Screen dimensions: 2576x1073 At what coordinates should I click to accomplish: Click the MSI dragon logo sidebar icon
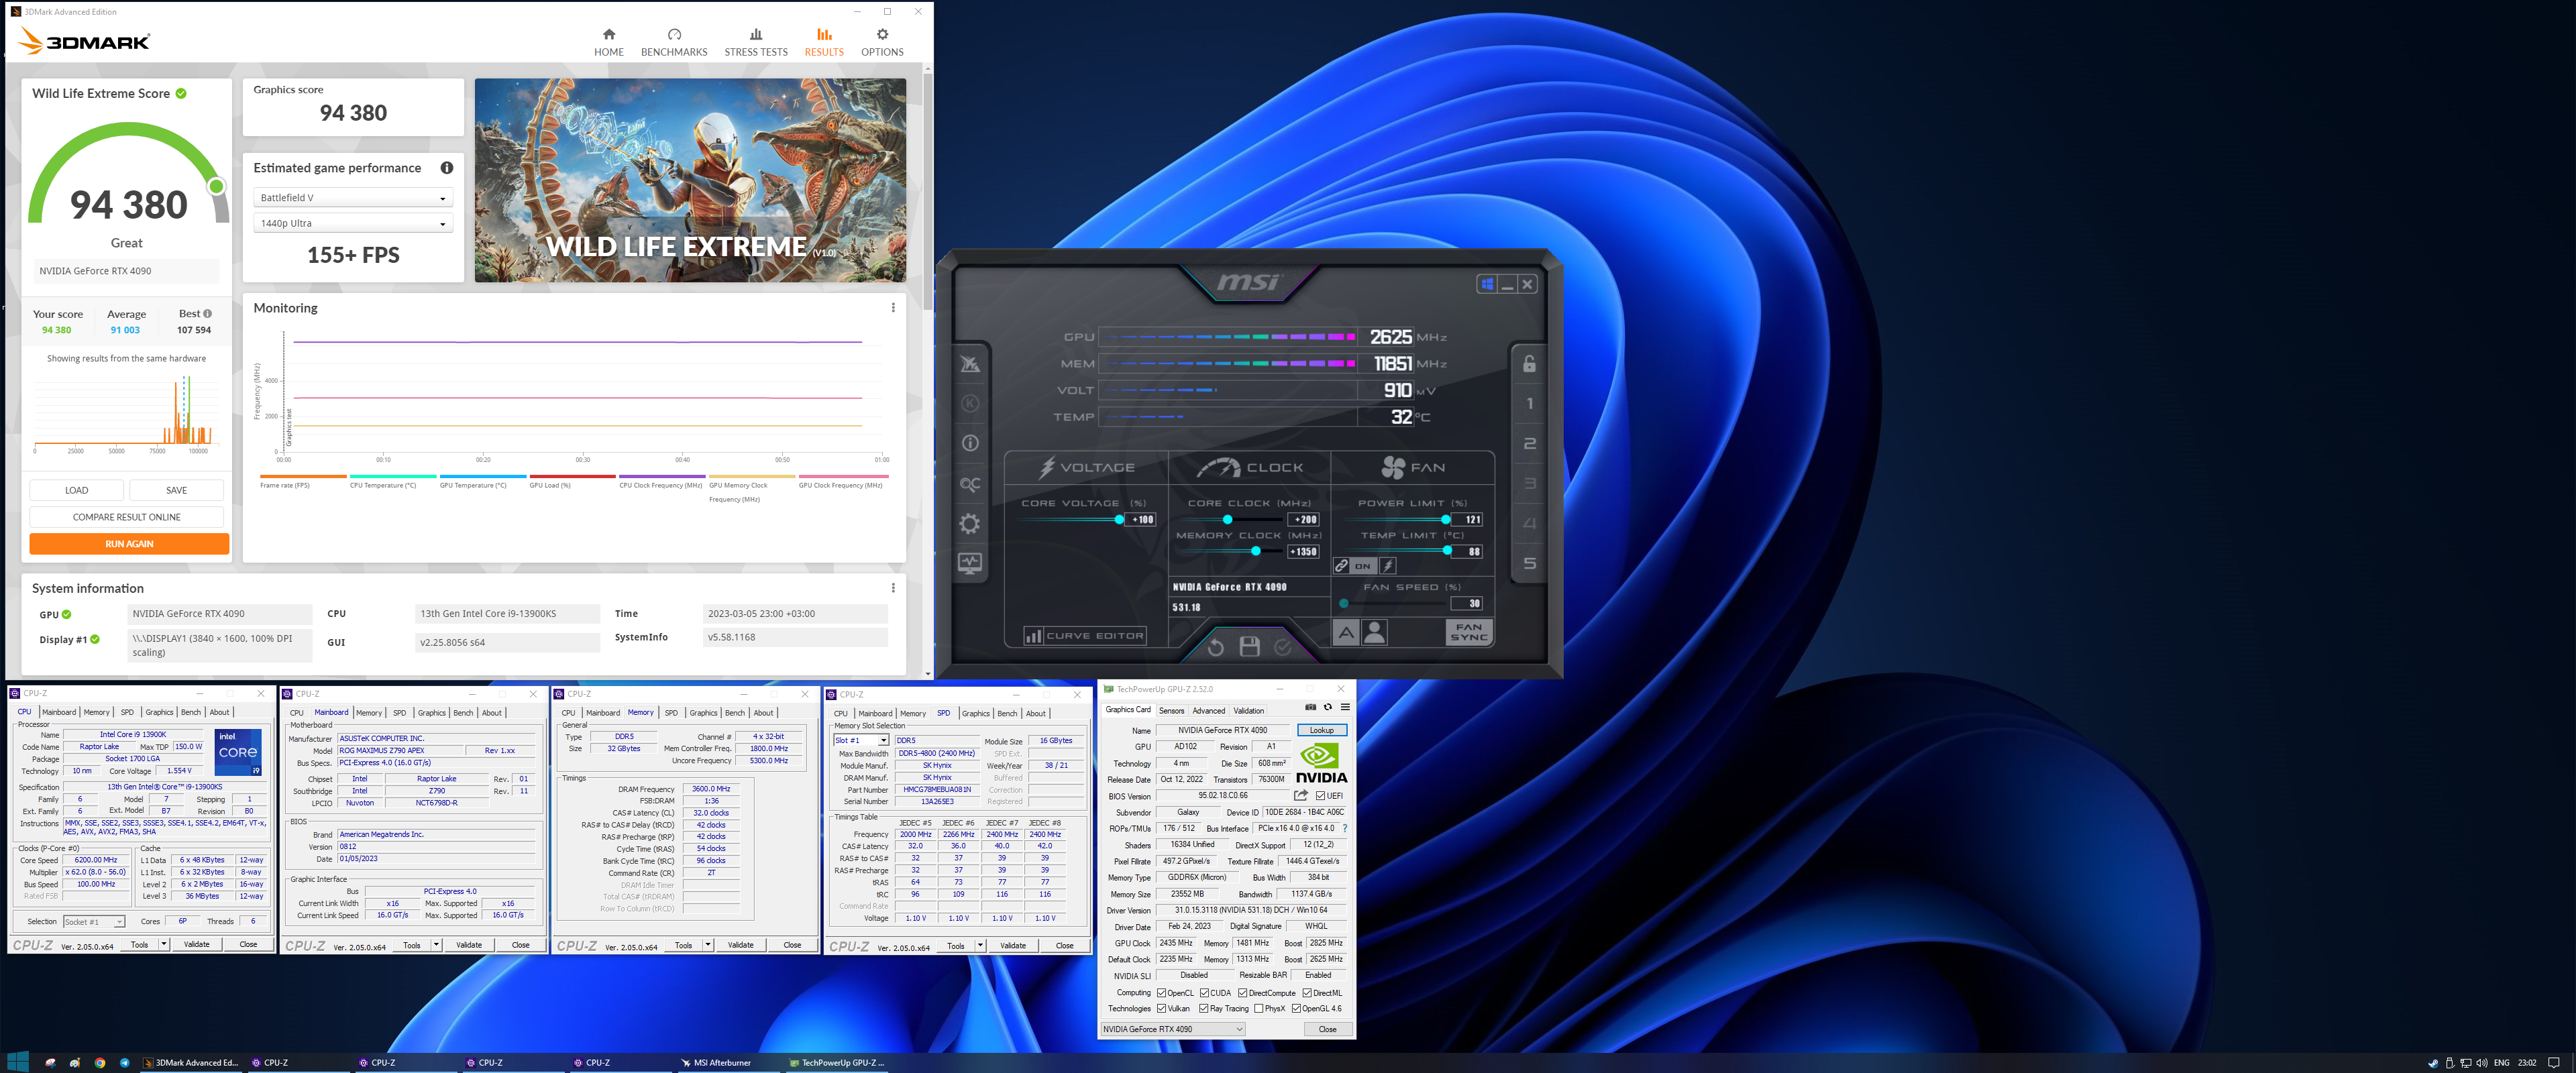tap(969, 364)
